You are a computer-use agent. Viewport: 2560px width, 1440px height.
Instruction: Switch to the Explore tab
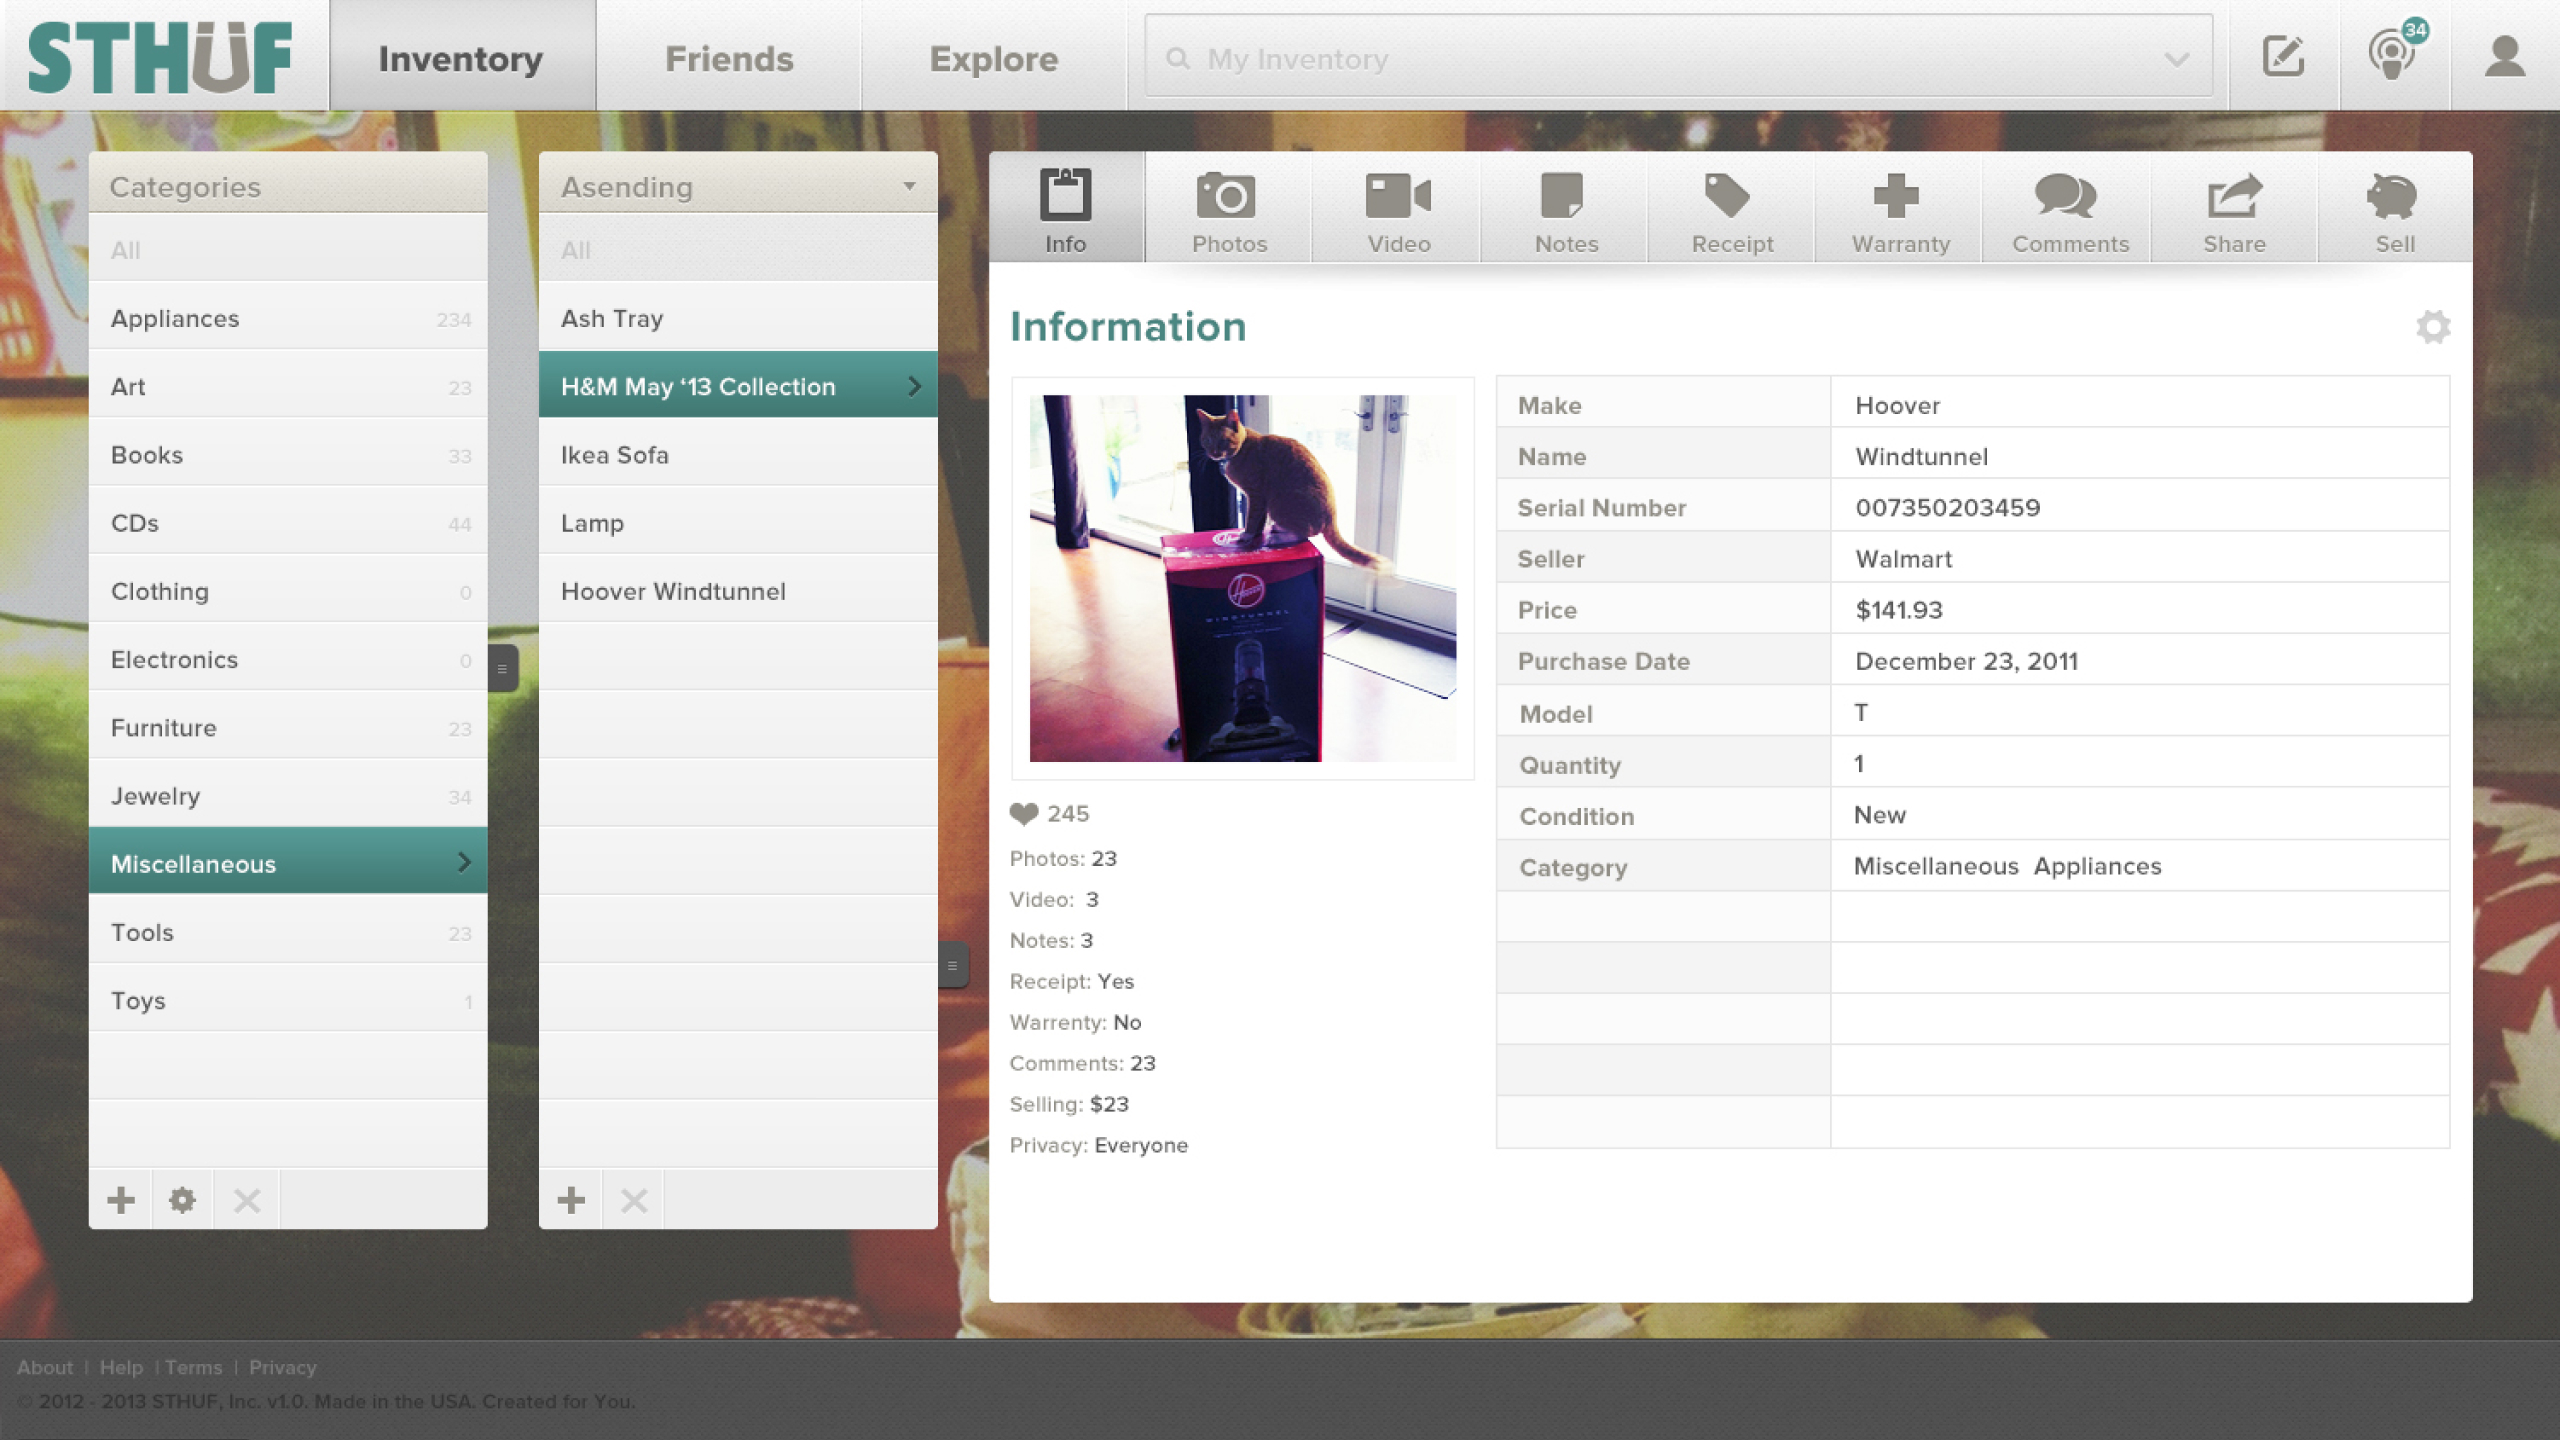(x=993, y=58)
